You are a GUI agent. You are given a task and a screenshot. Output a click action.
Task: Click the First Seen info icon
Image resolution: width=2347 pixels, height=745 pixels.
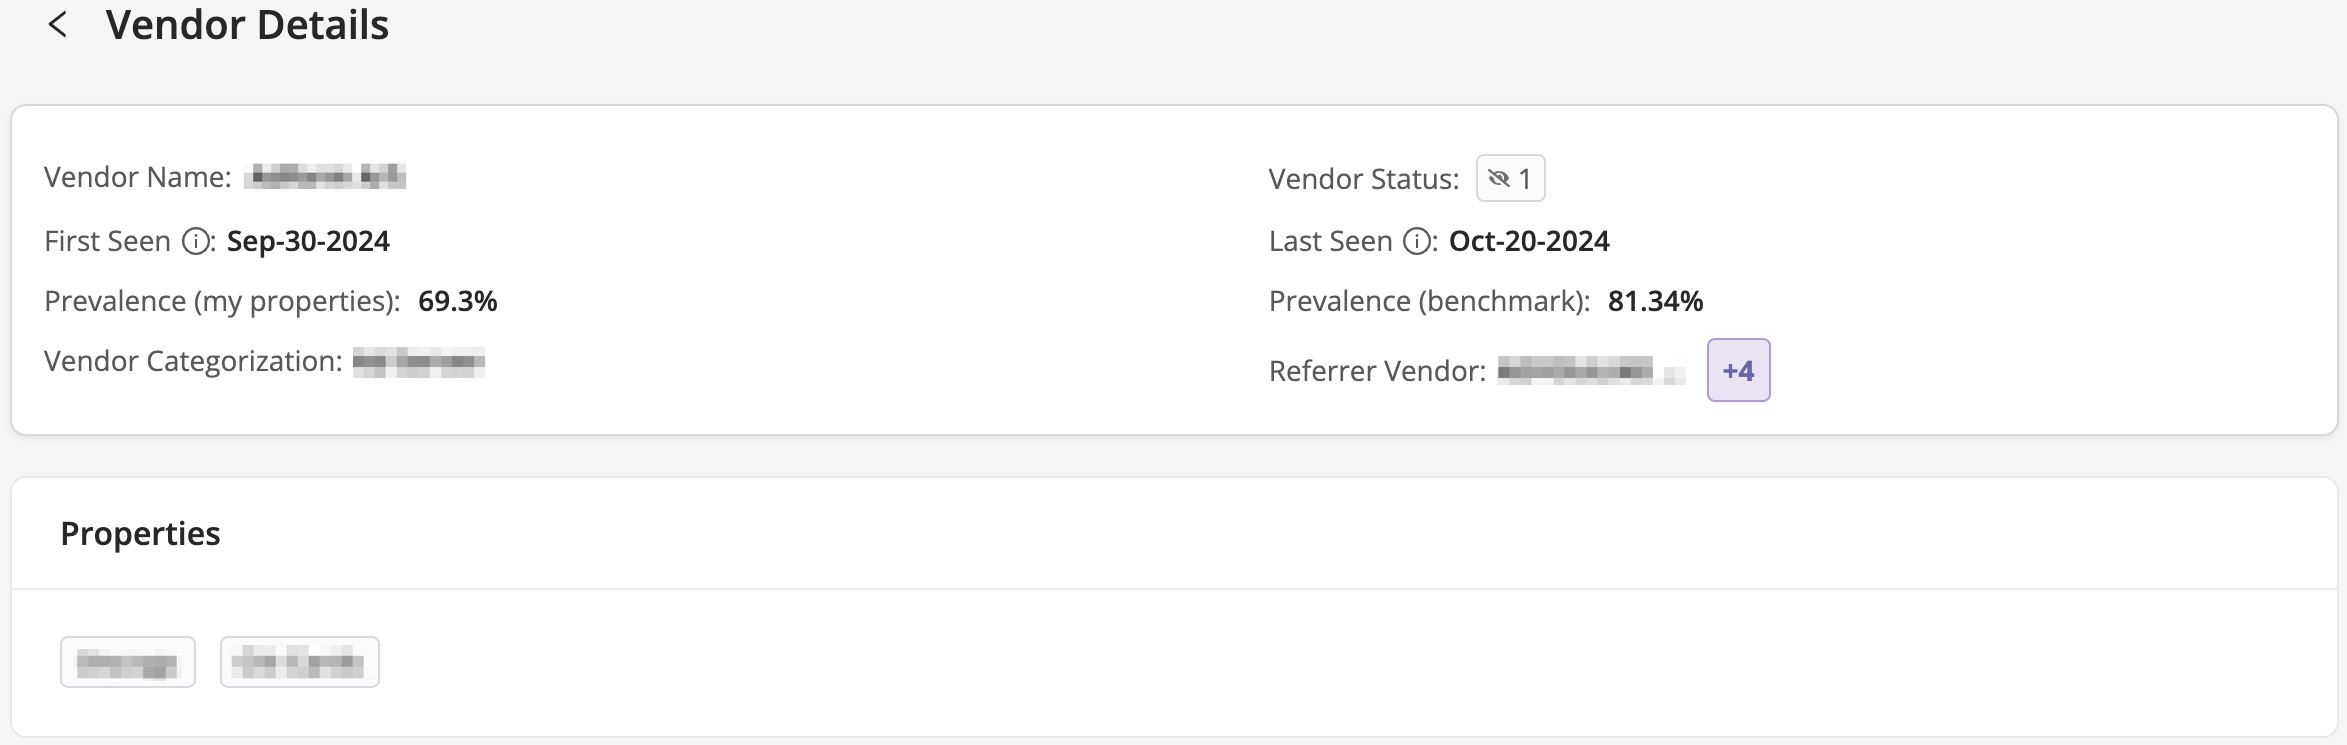(x=196, y=242)
